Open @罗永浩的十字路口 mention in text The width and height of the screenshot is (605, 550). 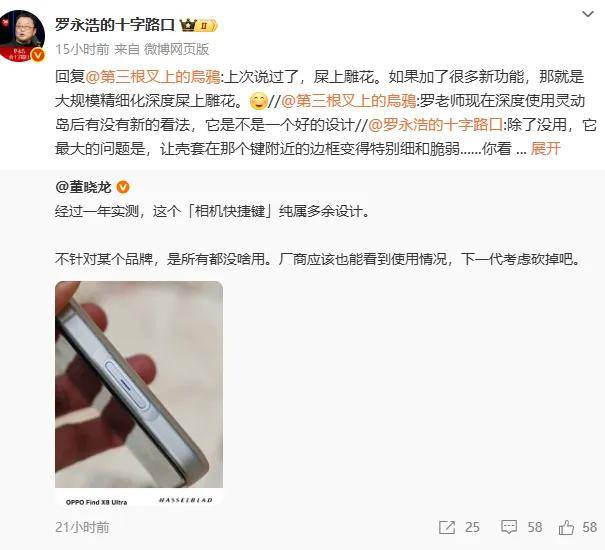(436, 125)
